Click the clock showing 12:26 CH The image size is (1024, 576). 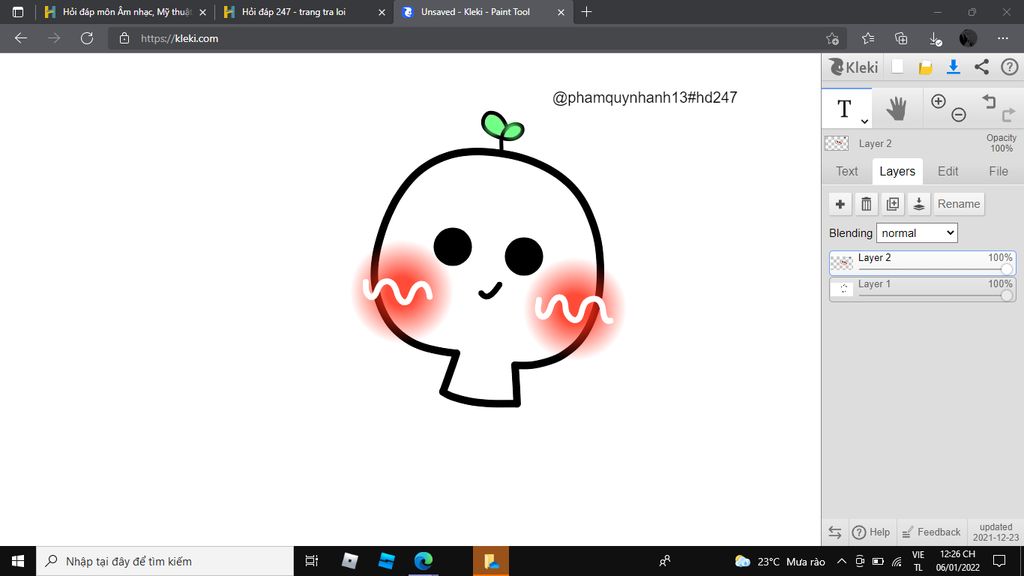pos(957,561)
